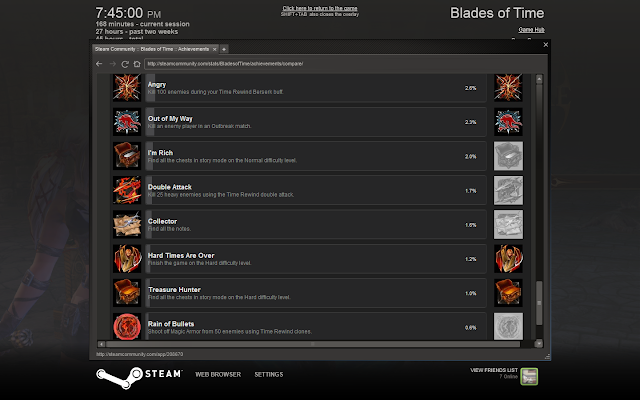The image size is (640, 400).
Task: Click the Rain of Bullets red icon
Action: (x=127, y=327)
